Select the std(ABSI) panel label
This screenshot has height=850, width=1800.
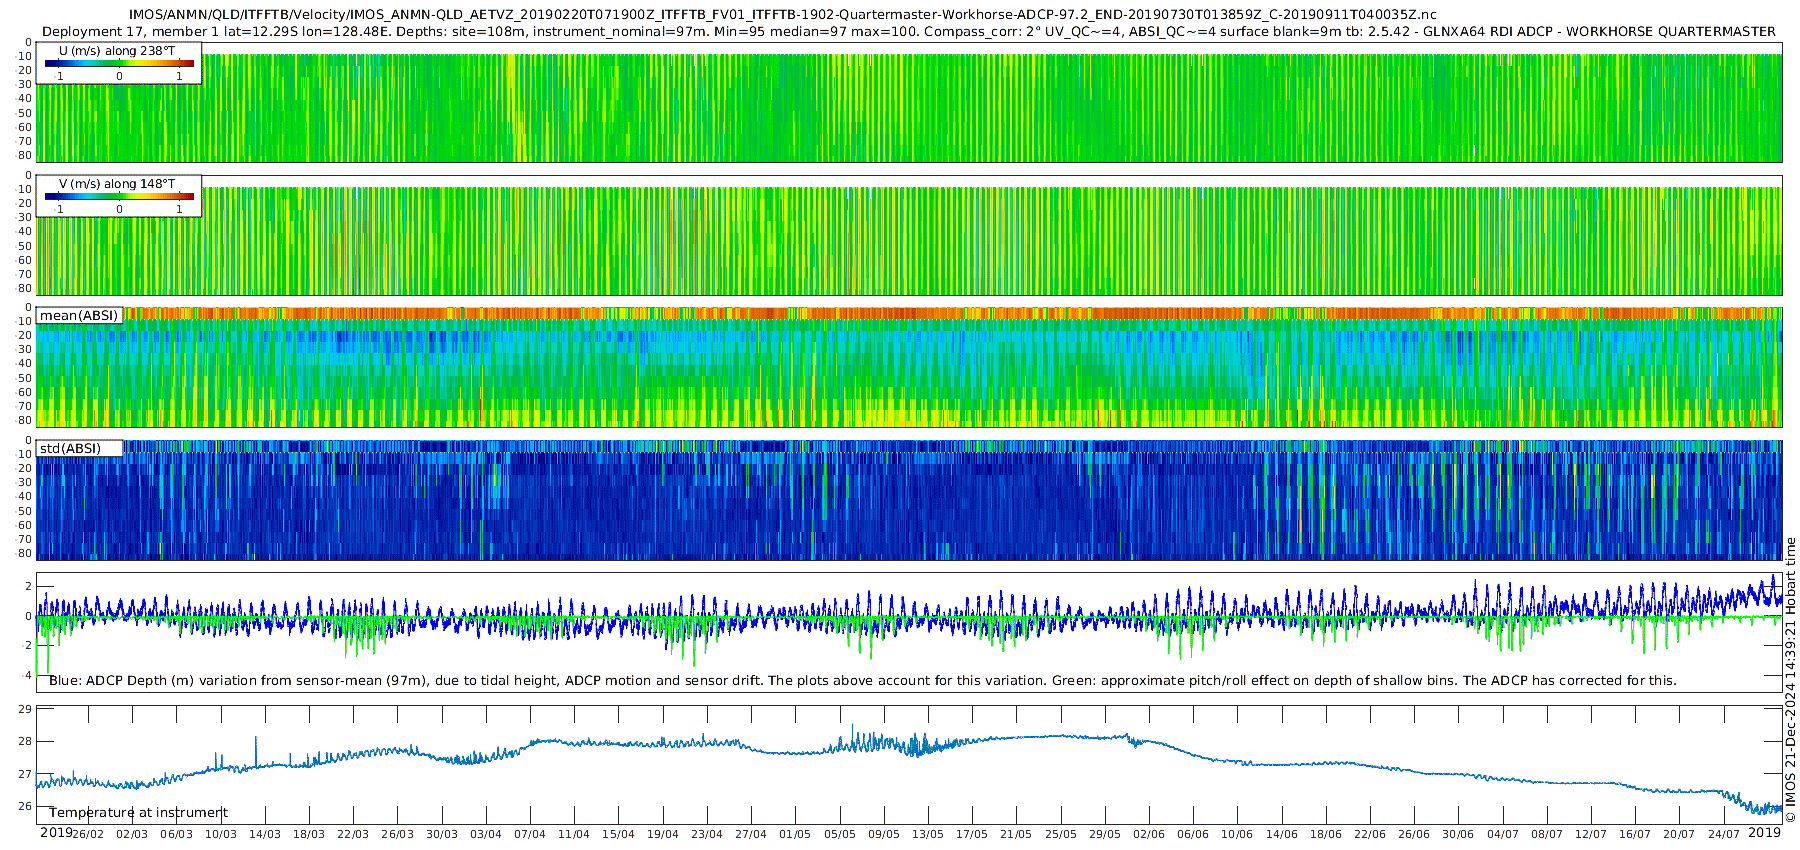(x=70, y=449)
